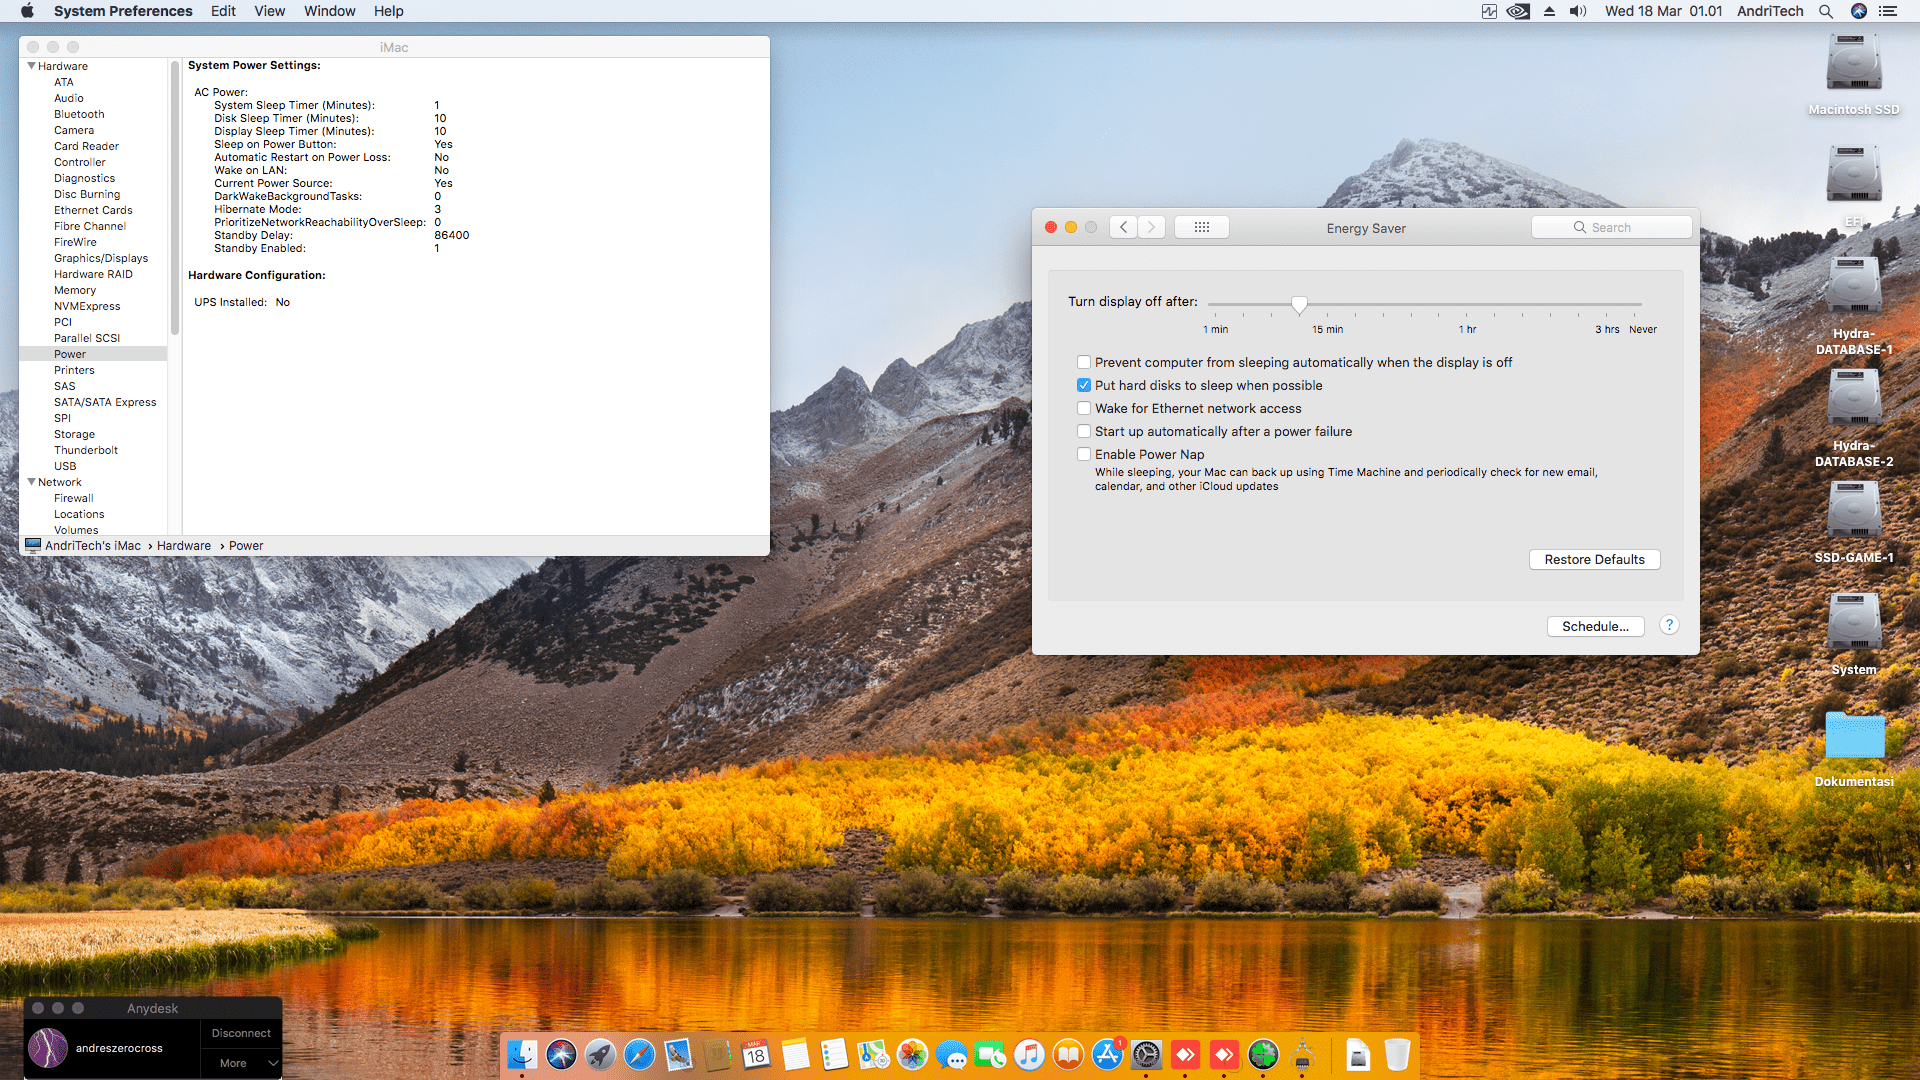
Task: Enable Wake for Ethernet network access
Action: (1083, 408)
